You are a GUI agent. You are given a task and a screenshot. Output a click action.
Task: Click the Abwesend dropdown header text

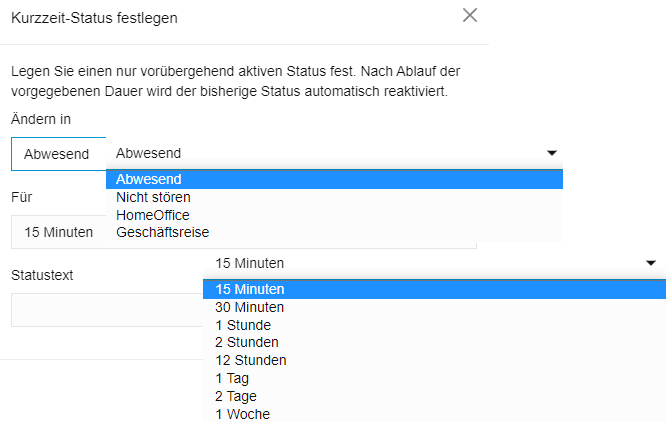[149, 153]
